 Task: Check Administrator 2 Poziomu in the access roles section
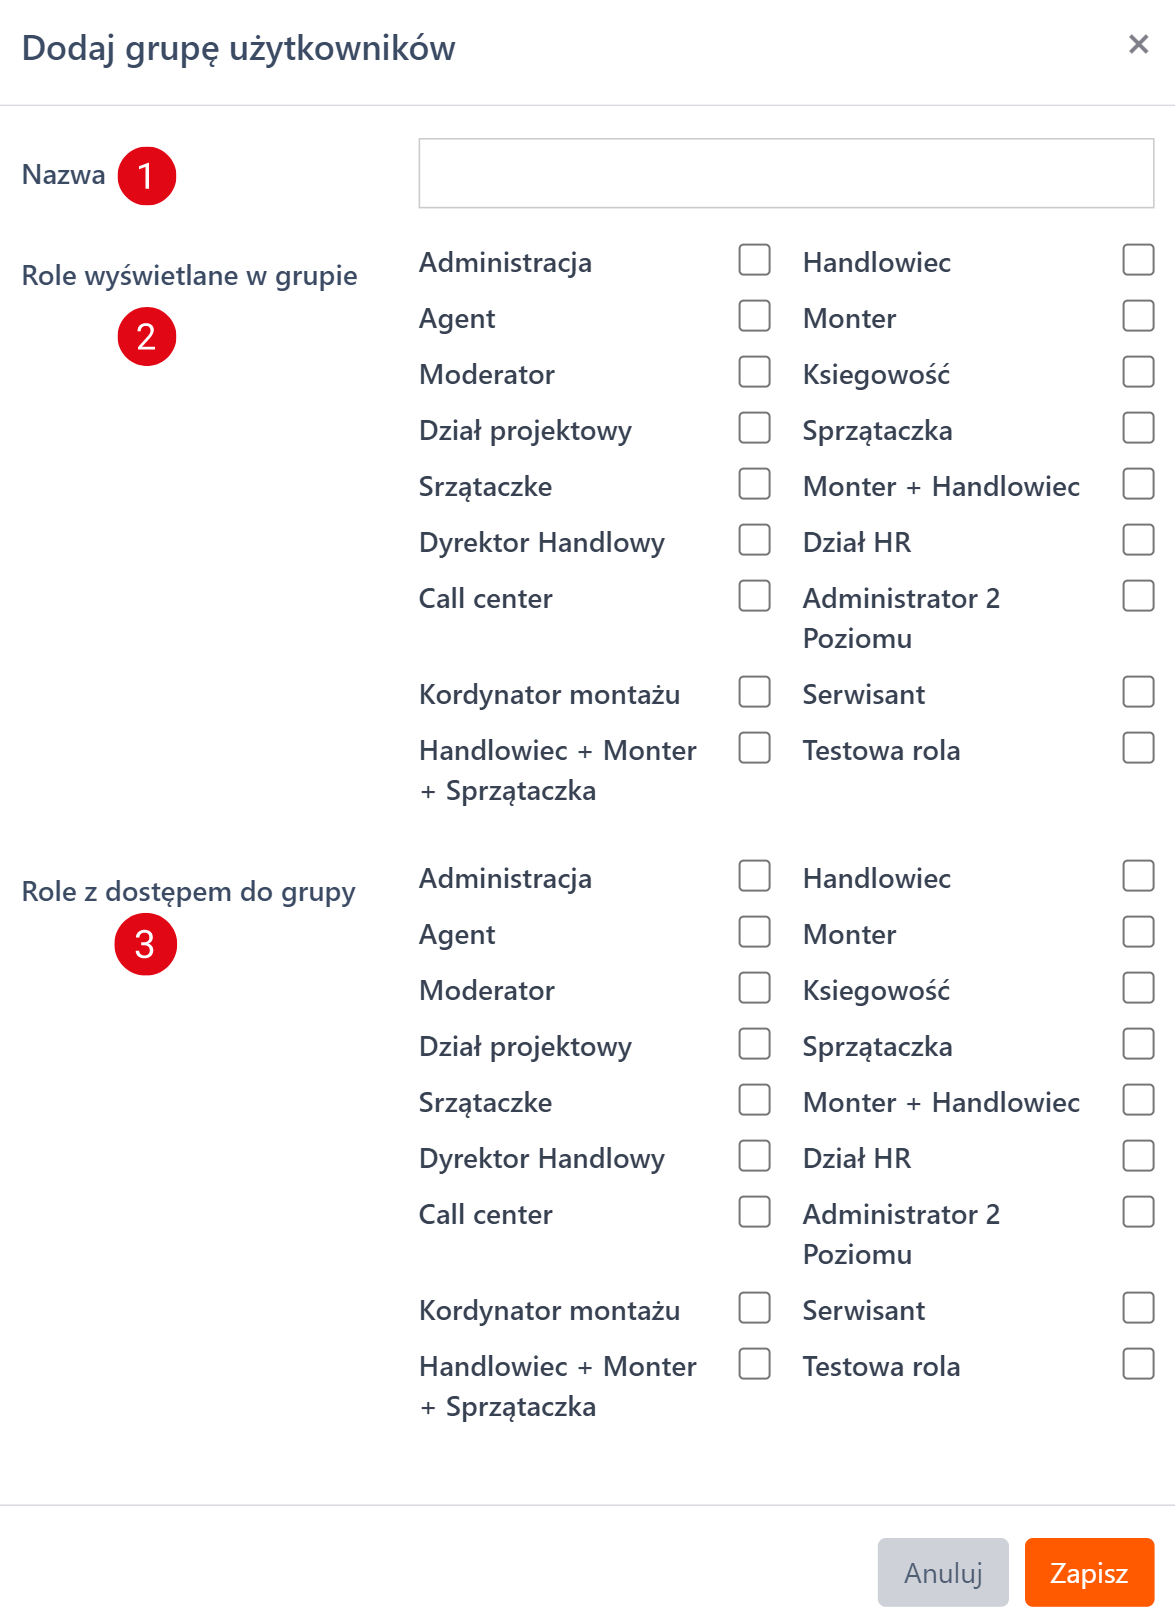1138,1212
